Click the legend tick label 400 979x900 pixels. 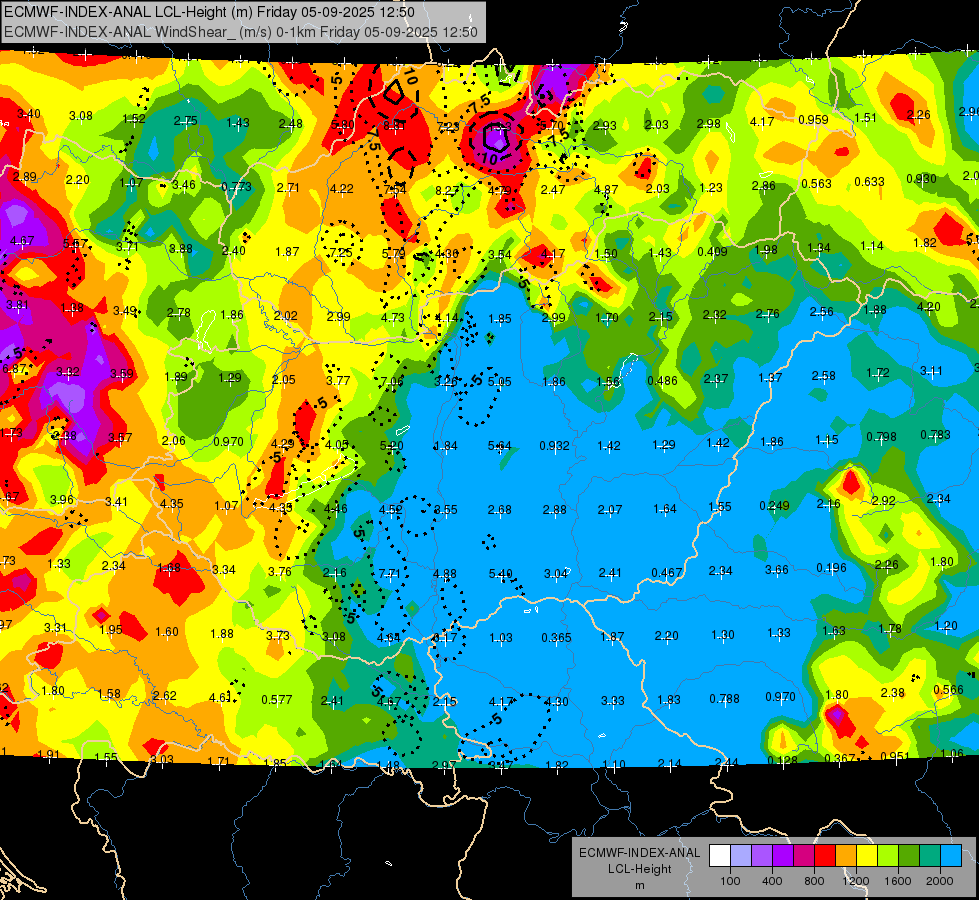tap(772, 881)
